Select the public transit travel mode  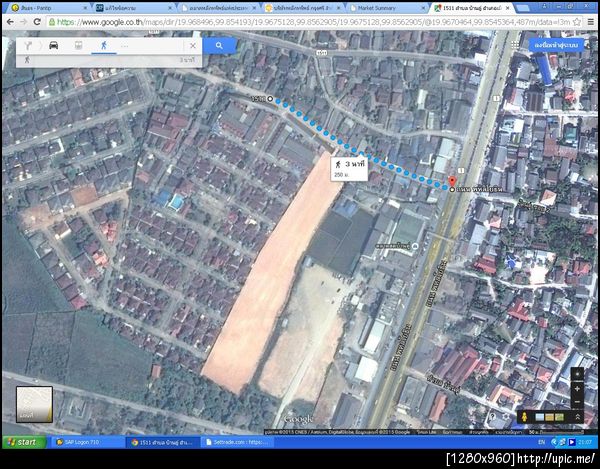[78, 46]
